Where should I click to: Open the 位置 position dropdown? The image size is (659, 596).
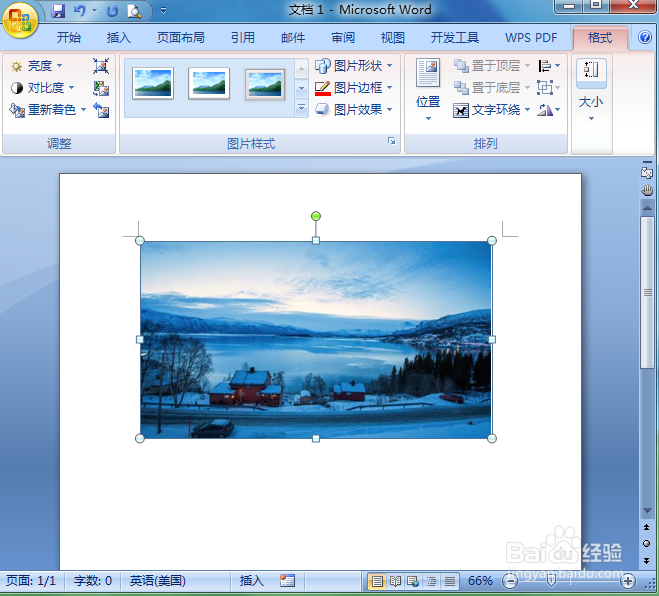pos(428,89)
